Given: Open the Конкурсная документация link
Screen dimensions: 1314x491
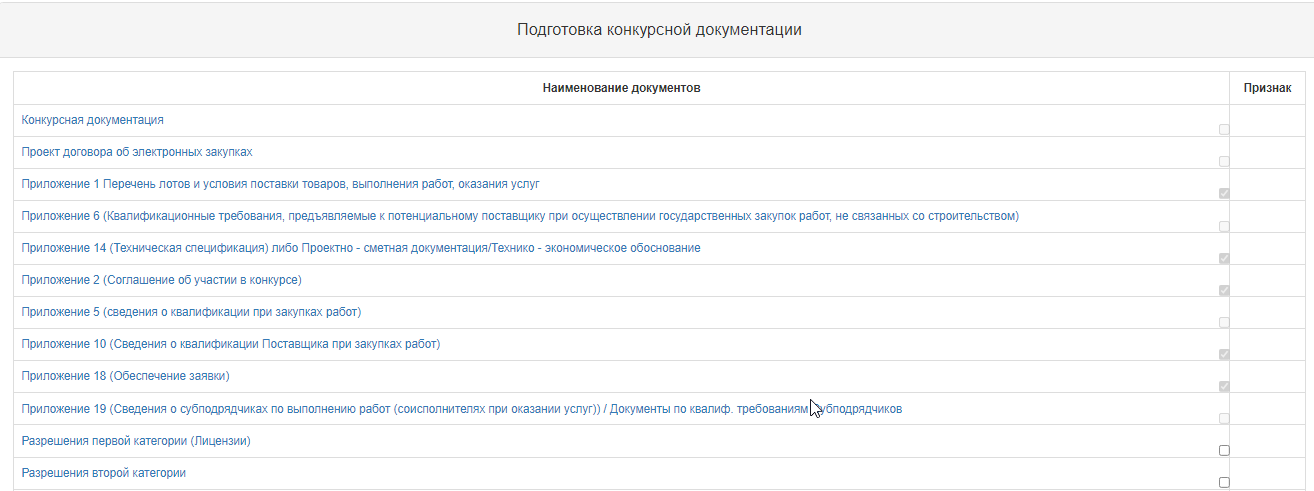Looking at the screenshot, I should point(93,120).
